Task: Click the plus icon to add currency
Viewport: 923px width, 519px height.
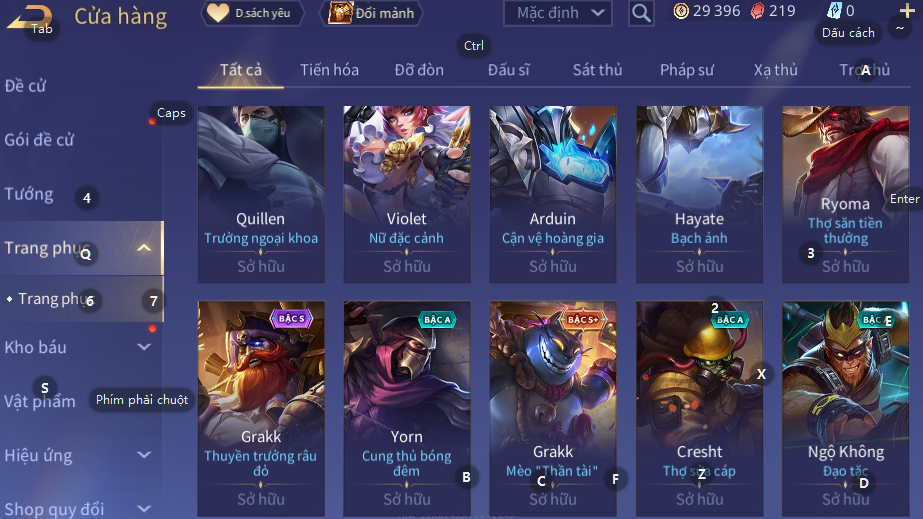Action: [x=907, y=10]
